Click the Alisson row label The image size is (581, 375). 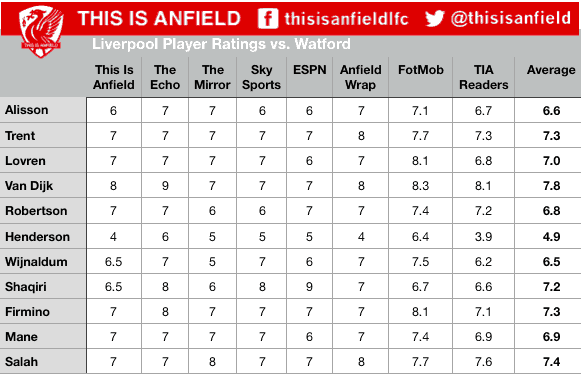click(x=27, y=110)
